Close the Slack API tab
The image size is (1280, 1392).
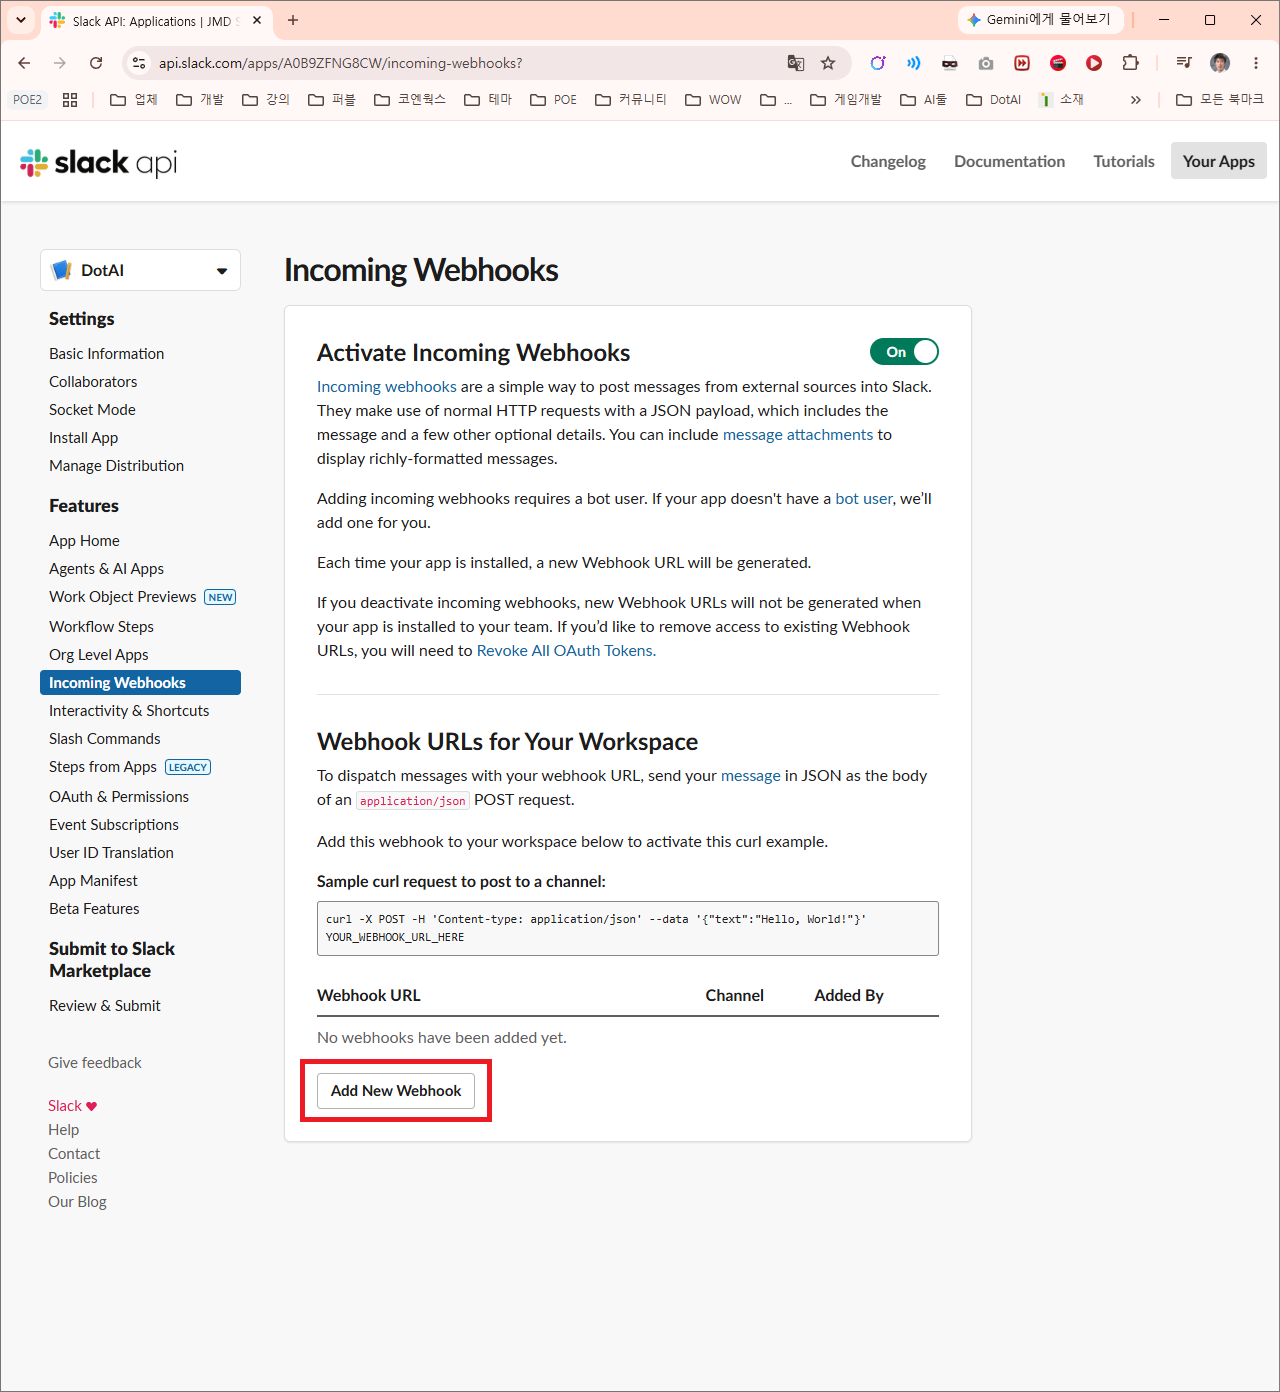257,20
